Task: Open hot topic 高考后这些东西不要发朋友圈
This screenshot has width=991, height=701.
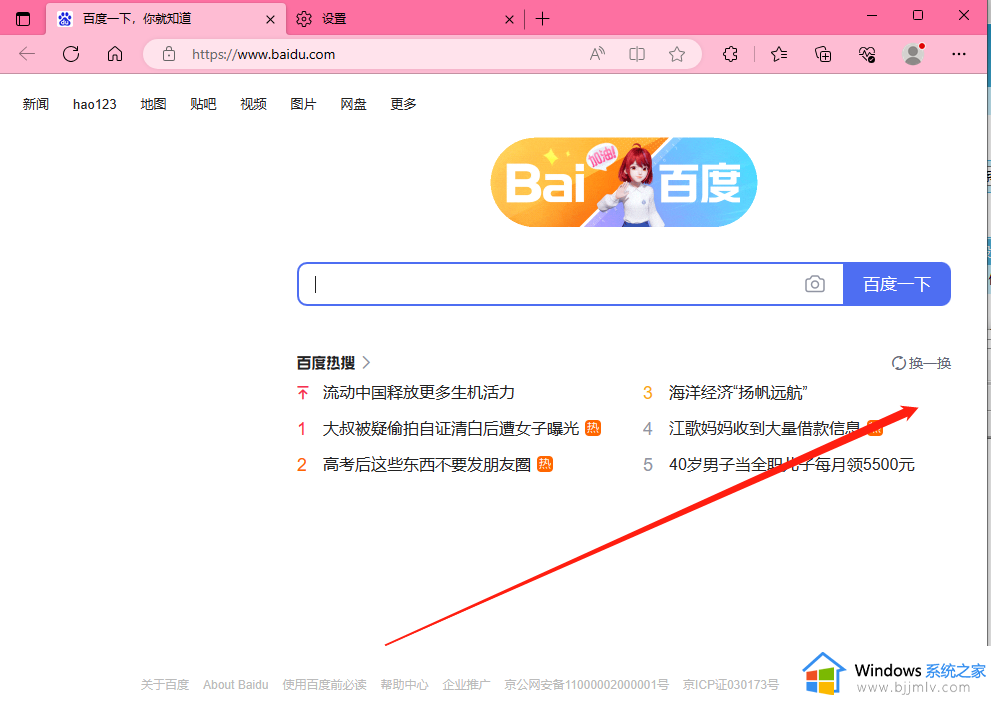Action: (x=427, y=465)
